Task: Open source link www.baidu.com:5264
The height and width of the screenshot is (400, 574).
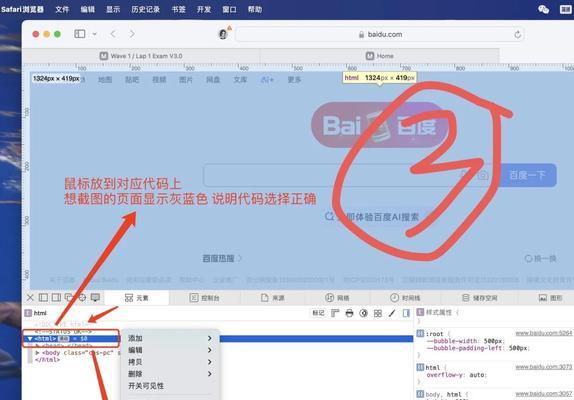Action: coord(544,333)
